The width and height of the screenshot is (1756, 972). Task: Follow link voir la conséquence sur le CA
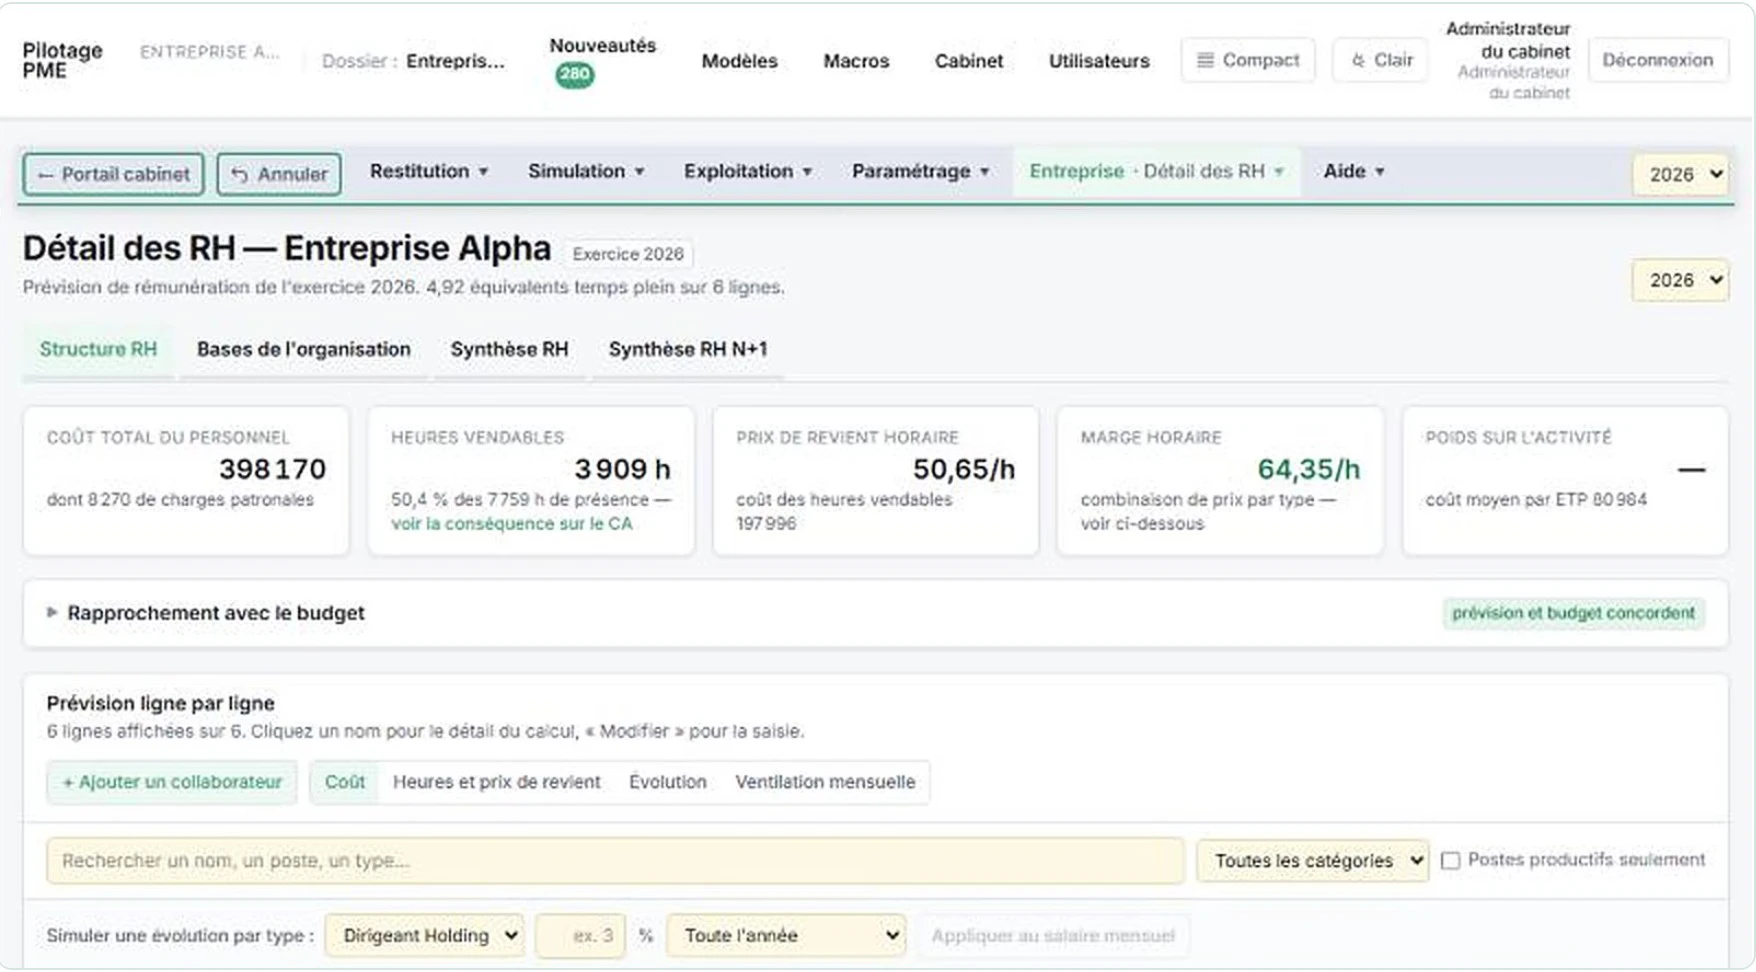(x=511, y=523)
